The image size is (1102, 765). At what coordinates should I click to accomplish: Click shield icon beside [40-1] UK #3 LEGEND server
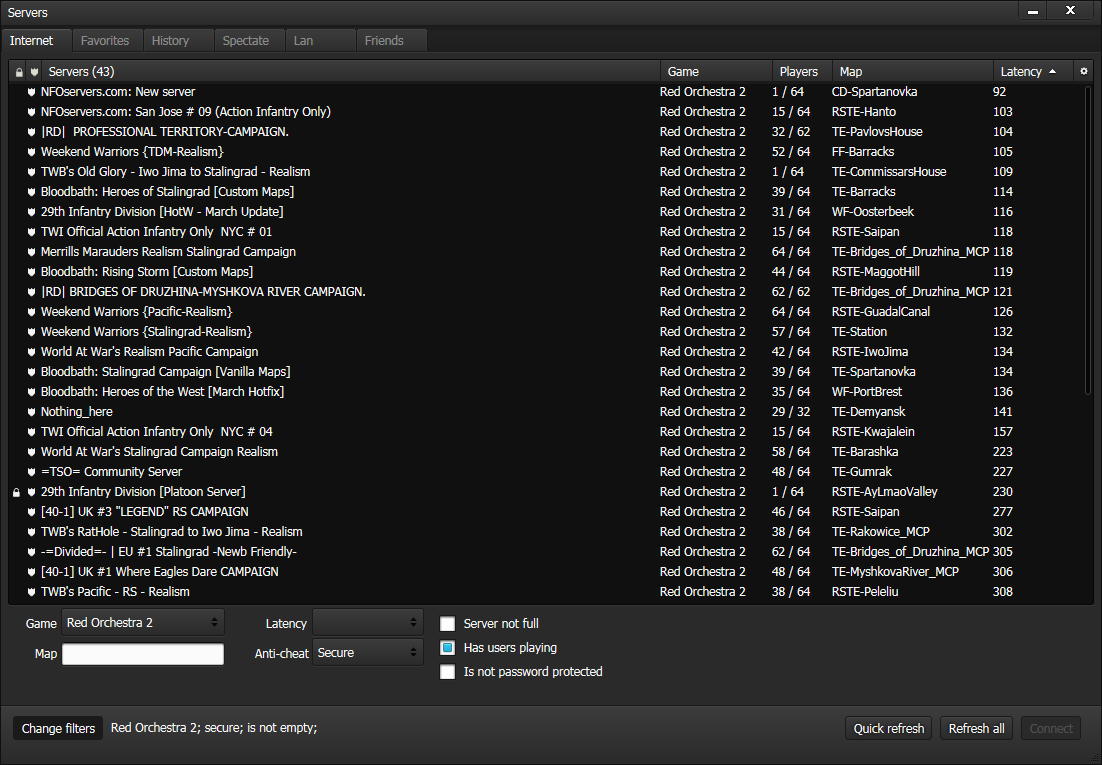click(32, 512)
